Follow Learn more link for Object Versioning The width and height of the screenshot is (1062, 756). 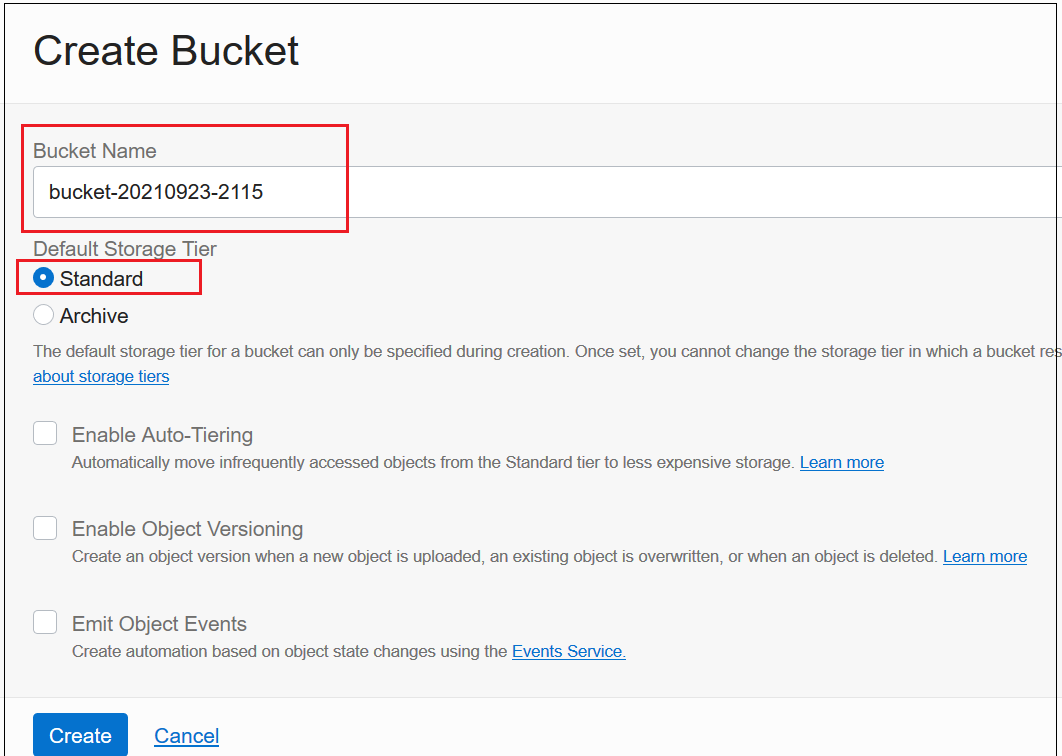(x=984, y=556)
